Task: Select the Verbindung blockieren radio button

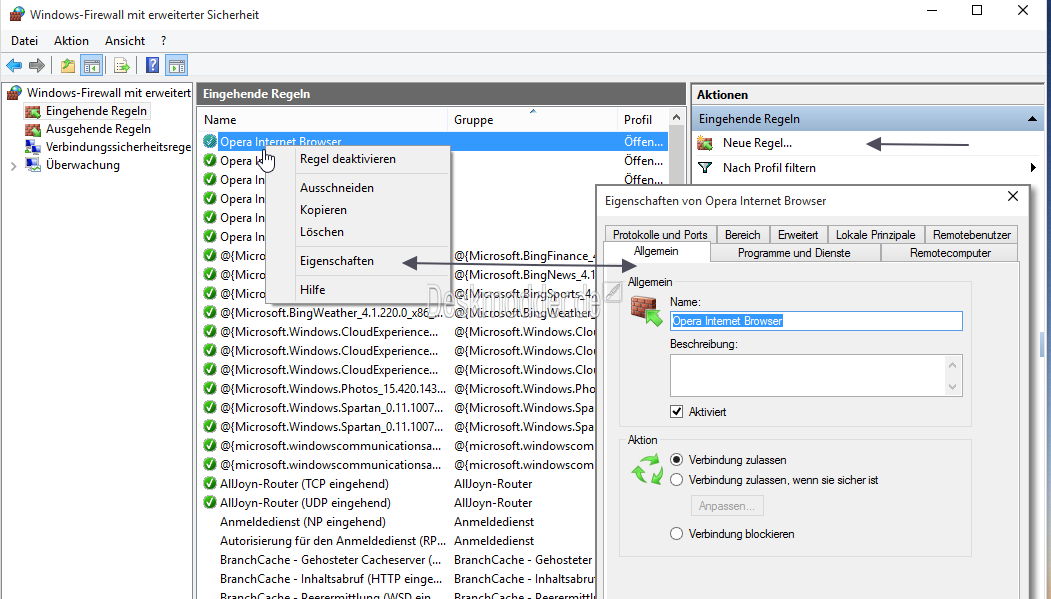Action: 676,533
